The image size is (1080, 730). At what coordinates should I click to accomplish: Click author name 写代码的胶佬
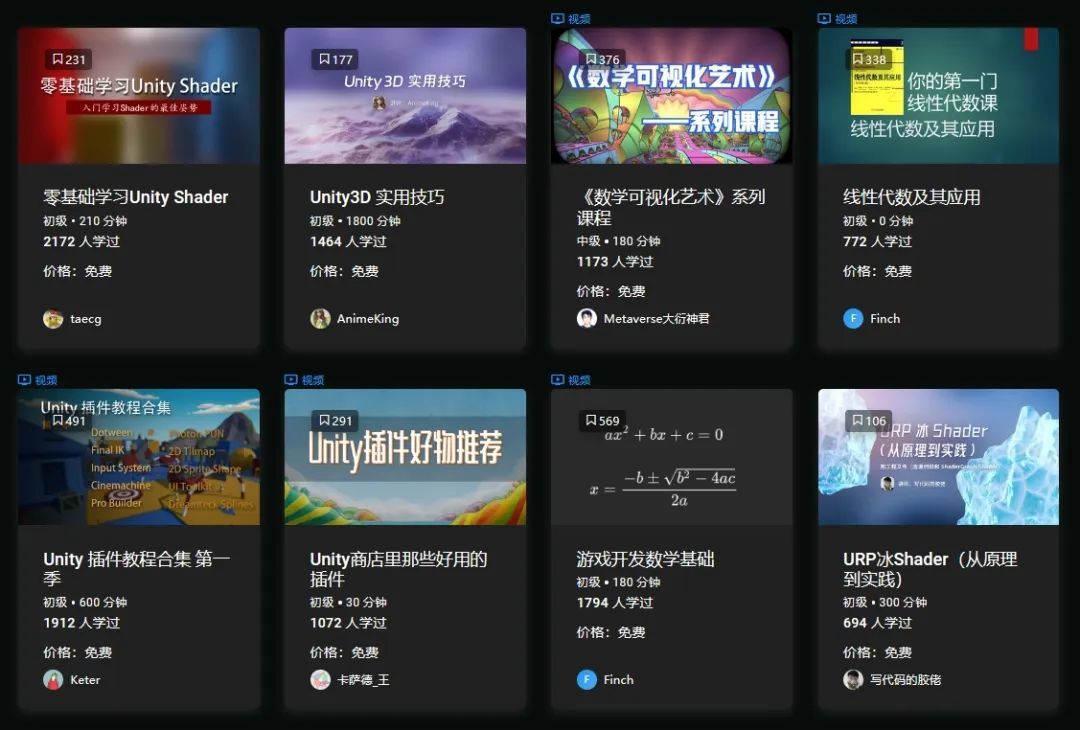click(905, 680)
